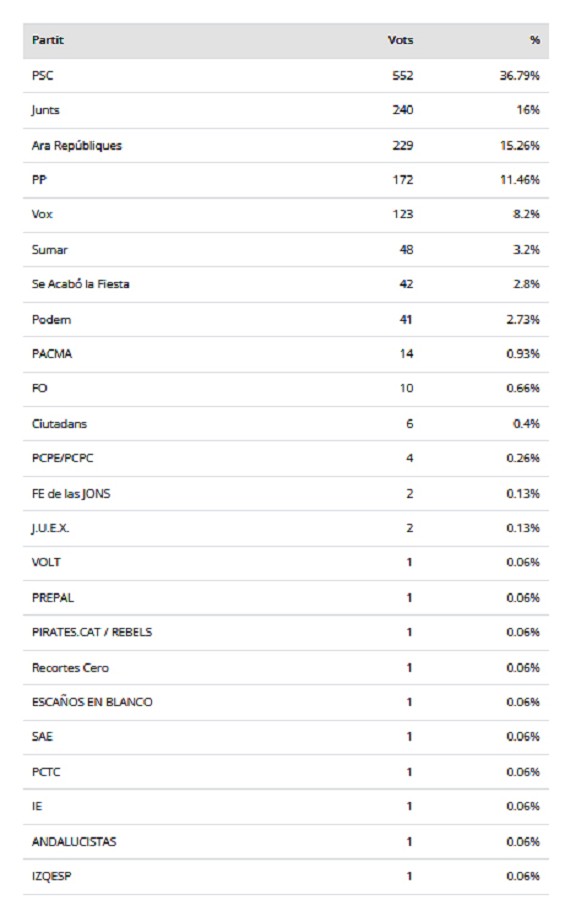
Task: Click the PP vote count 172
Action: (403, 180)
